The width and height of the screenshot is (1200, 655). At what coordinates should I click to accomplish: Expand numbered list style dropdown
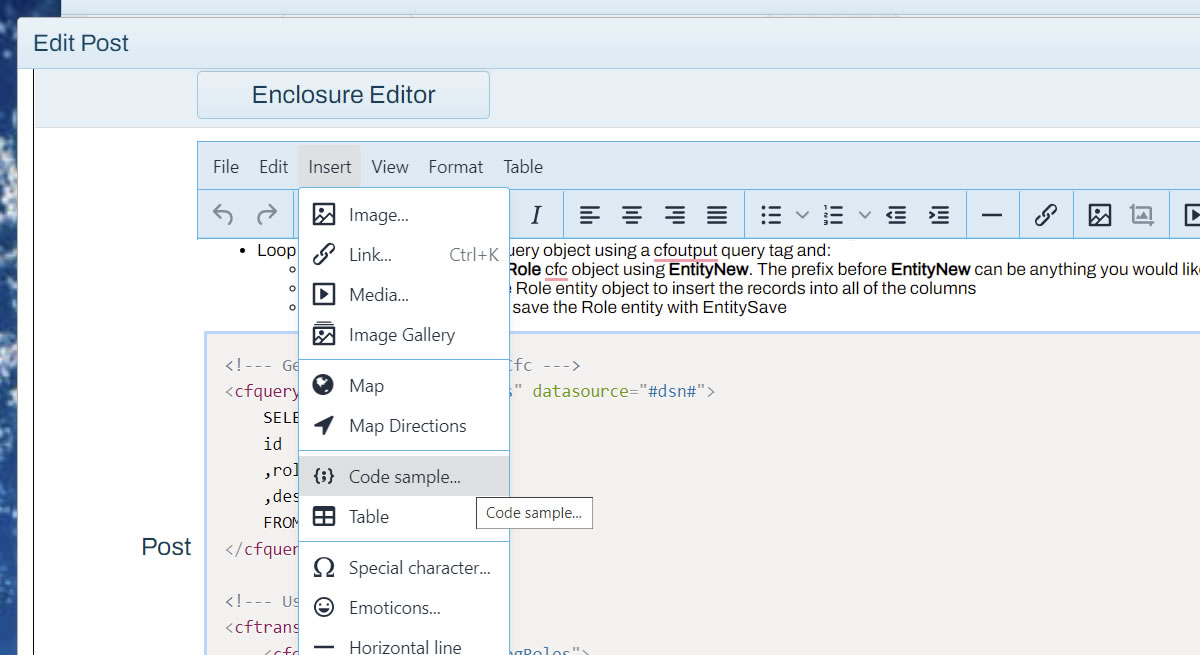865,214
